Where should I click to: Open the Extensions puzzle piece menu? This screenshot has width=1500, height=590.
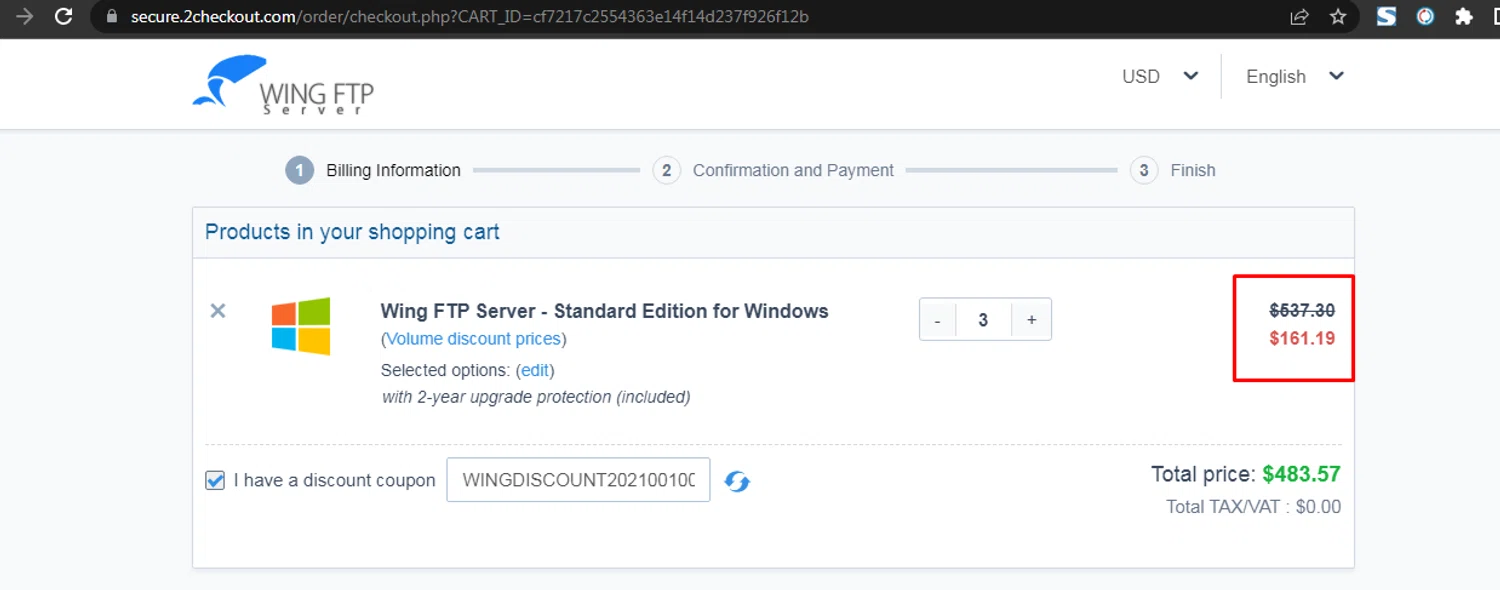point(1464,17)
